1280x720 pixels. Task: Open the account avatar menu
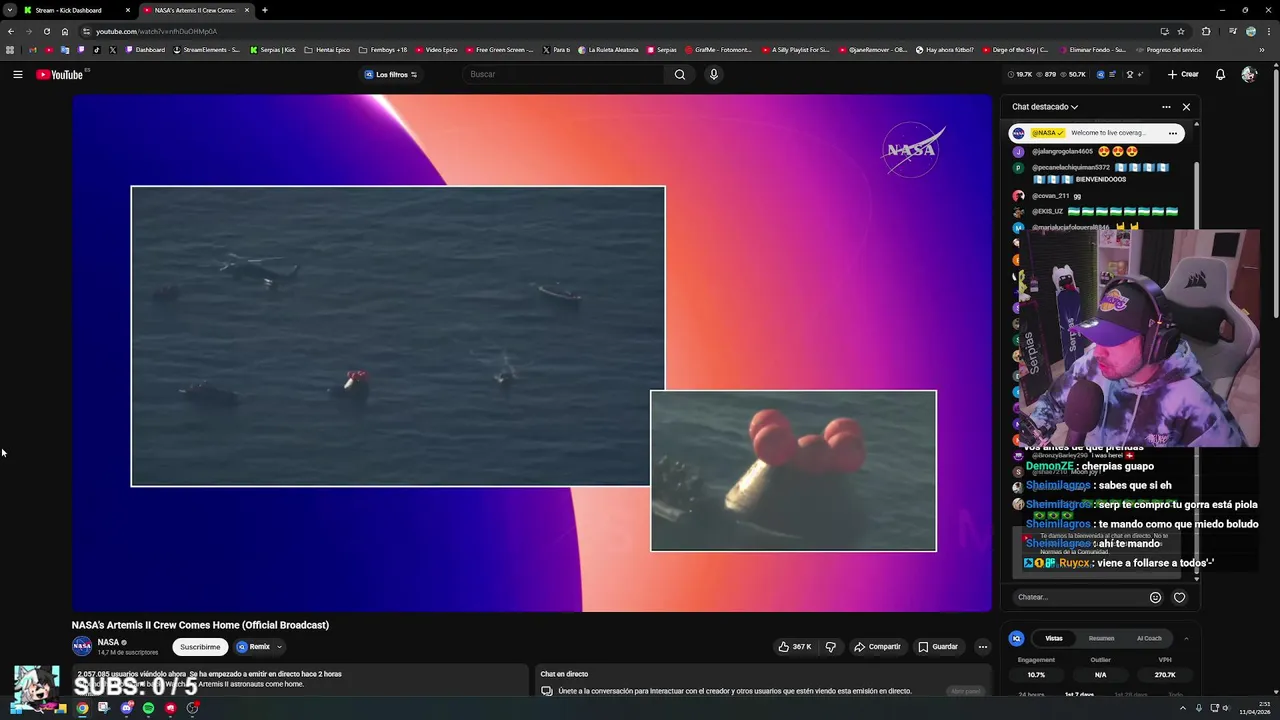(x=1248, y=74)
